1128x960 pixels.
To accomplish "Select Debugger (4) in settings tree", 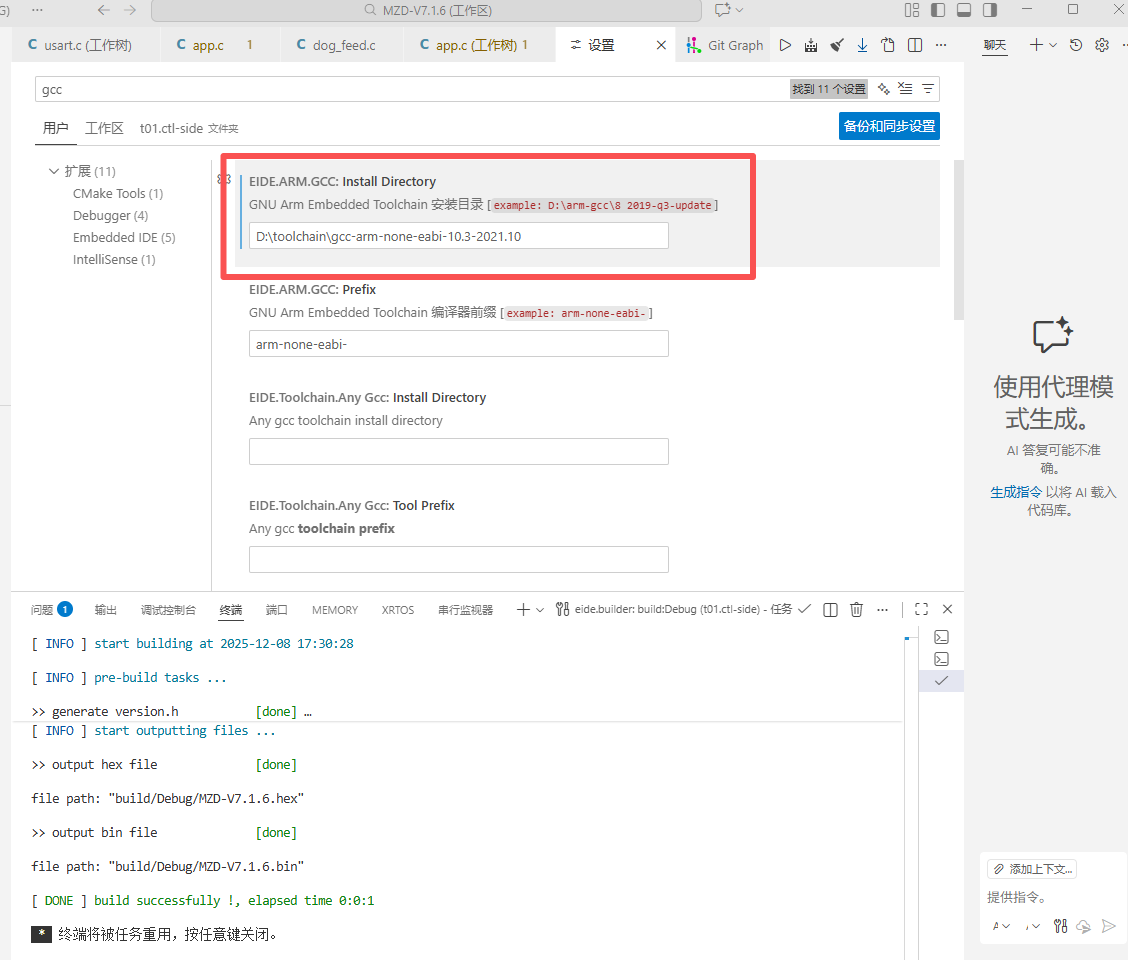I will (110, 216).
